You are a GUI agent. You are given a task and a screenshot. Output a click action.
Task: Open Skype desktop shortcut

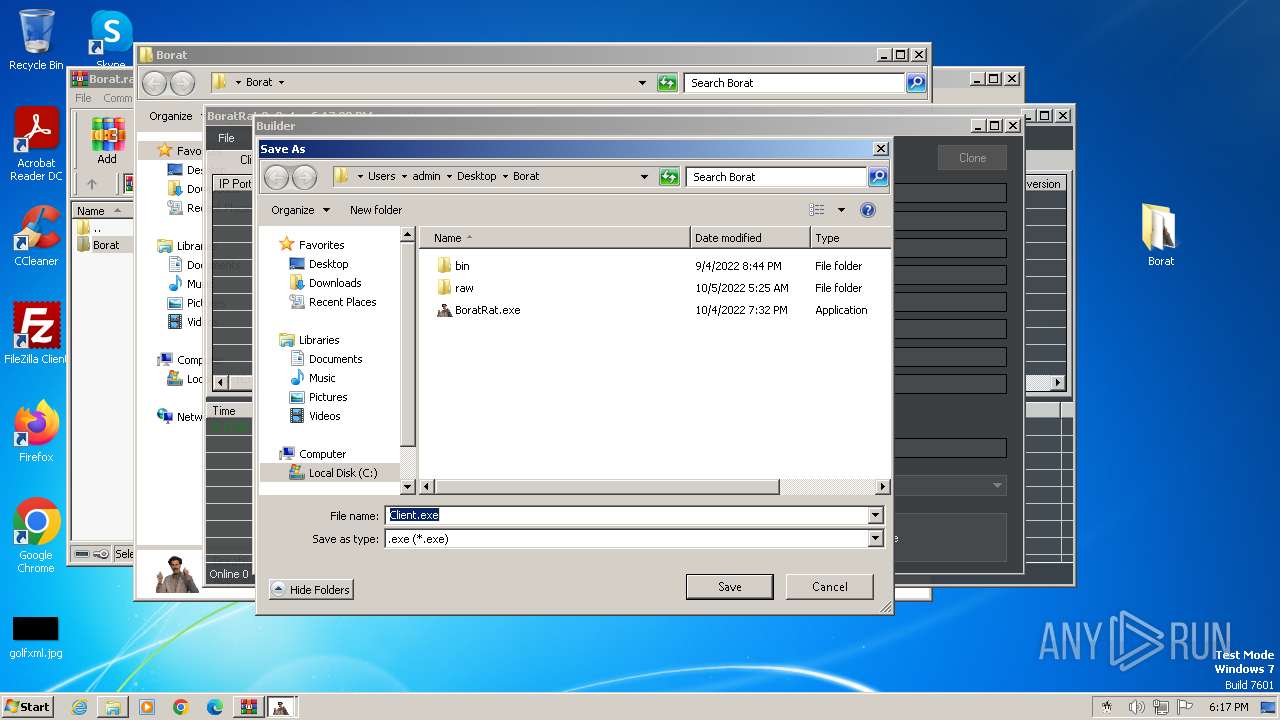click(111, 40)
